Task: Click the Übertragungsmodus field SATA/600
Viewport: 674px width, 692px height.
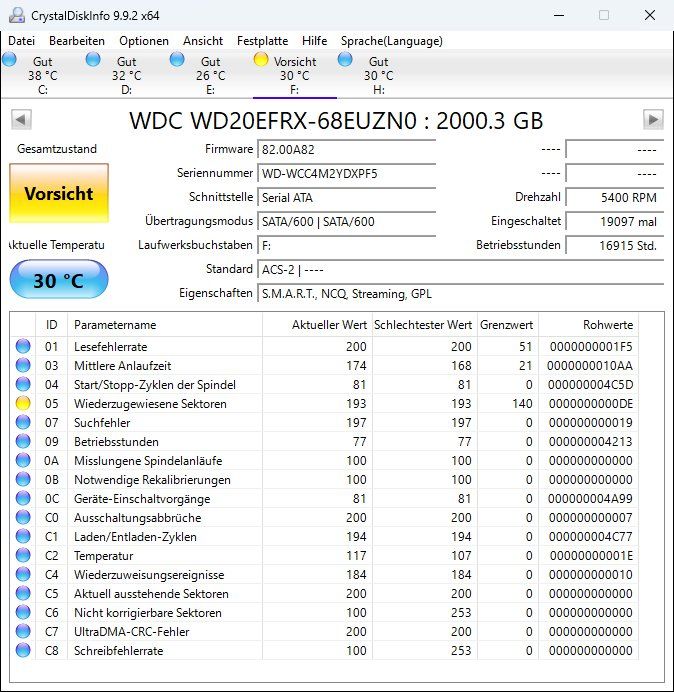Action: (x=346, y=221)
